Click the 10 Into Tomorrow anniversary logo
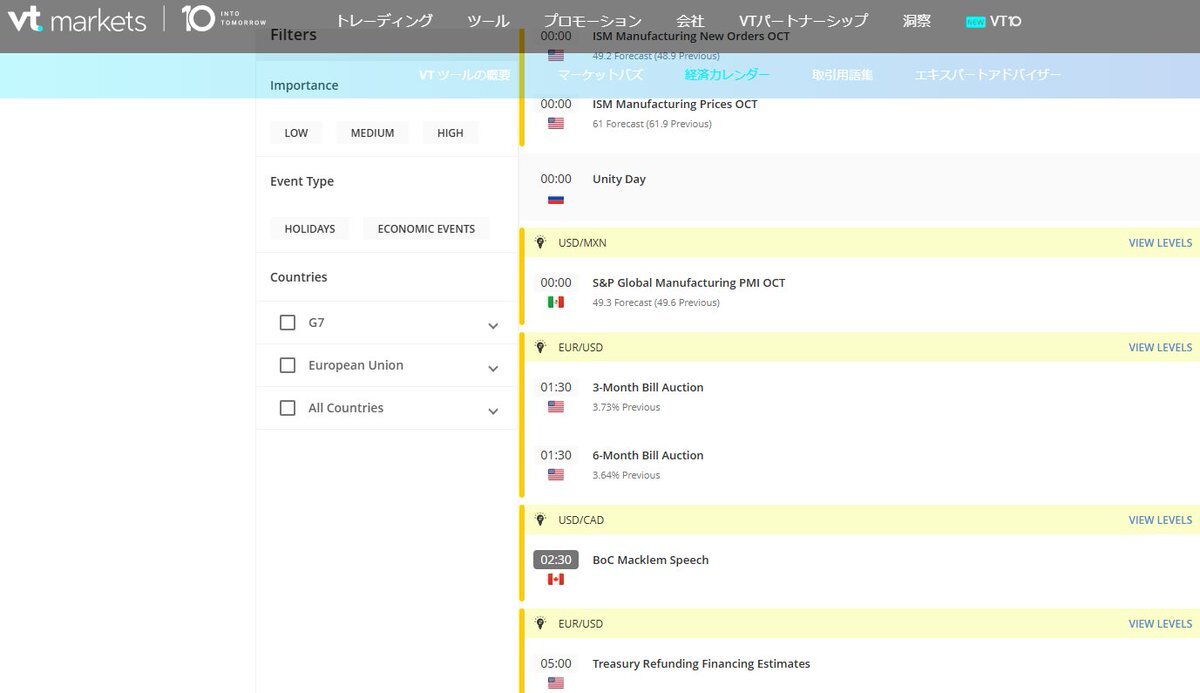The image size is (1200, 693). (x=224, y=19)
